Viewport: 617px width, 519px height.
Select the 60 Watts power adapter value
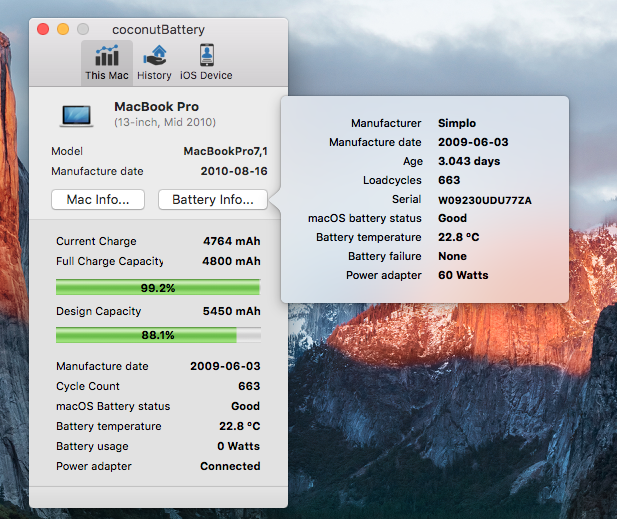pos(464,275)
